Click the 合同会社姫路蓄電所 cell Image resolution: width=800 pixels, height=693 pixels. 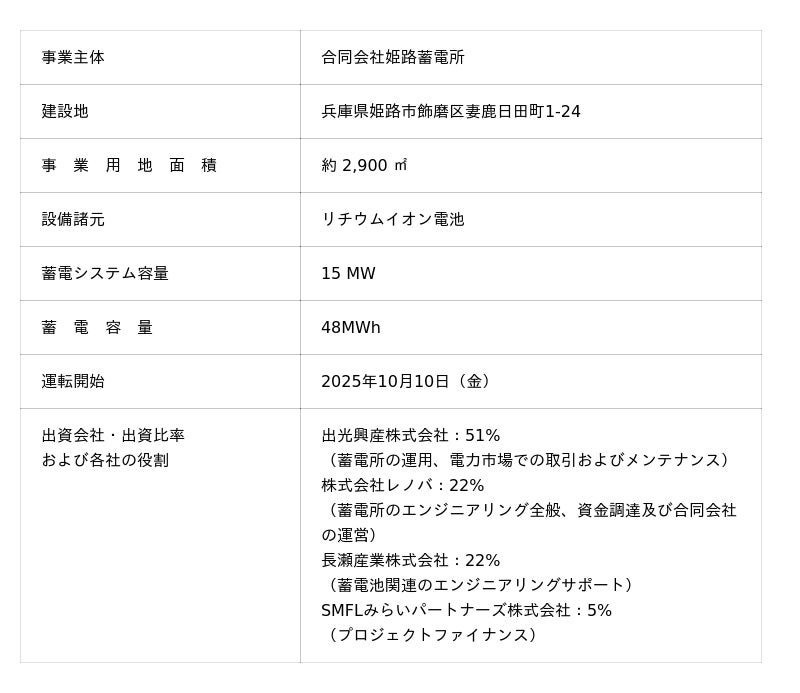[392, 58]
